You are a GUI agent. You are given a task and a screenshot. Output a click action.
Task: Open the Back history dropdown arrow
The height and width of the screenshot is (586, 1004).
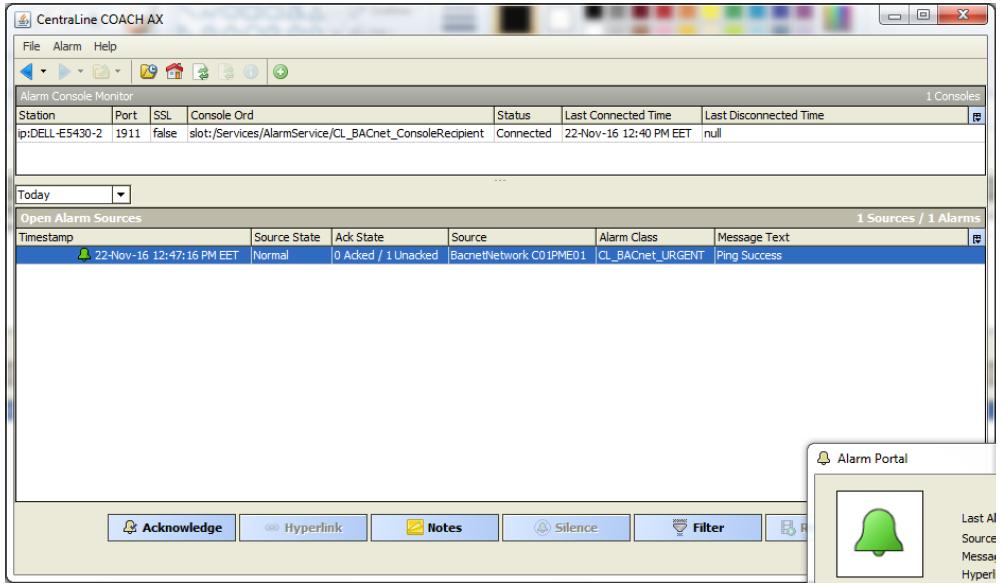44,72
